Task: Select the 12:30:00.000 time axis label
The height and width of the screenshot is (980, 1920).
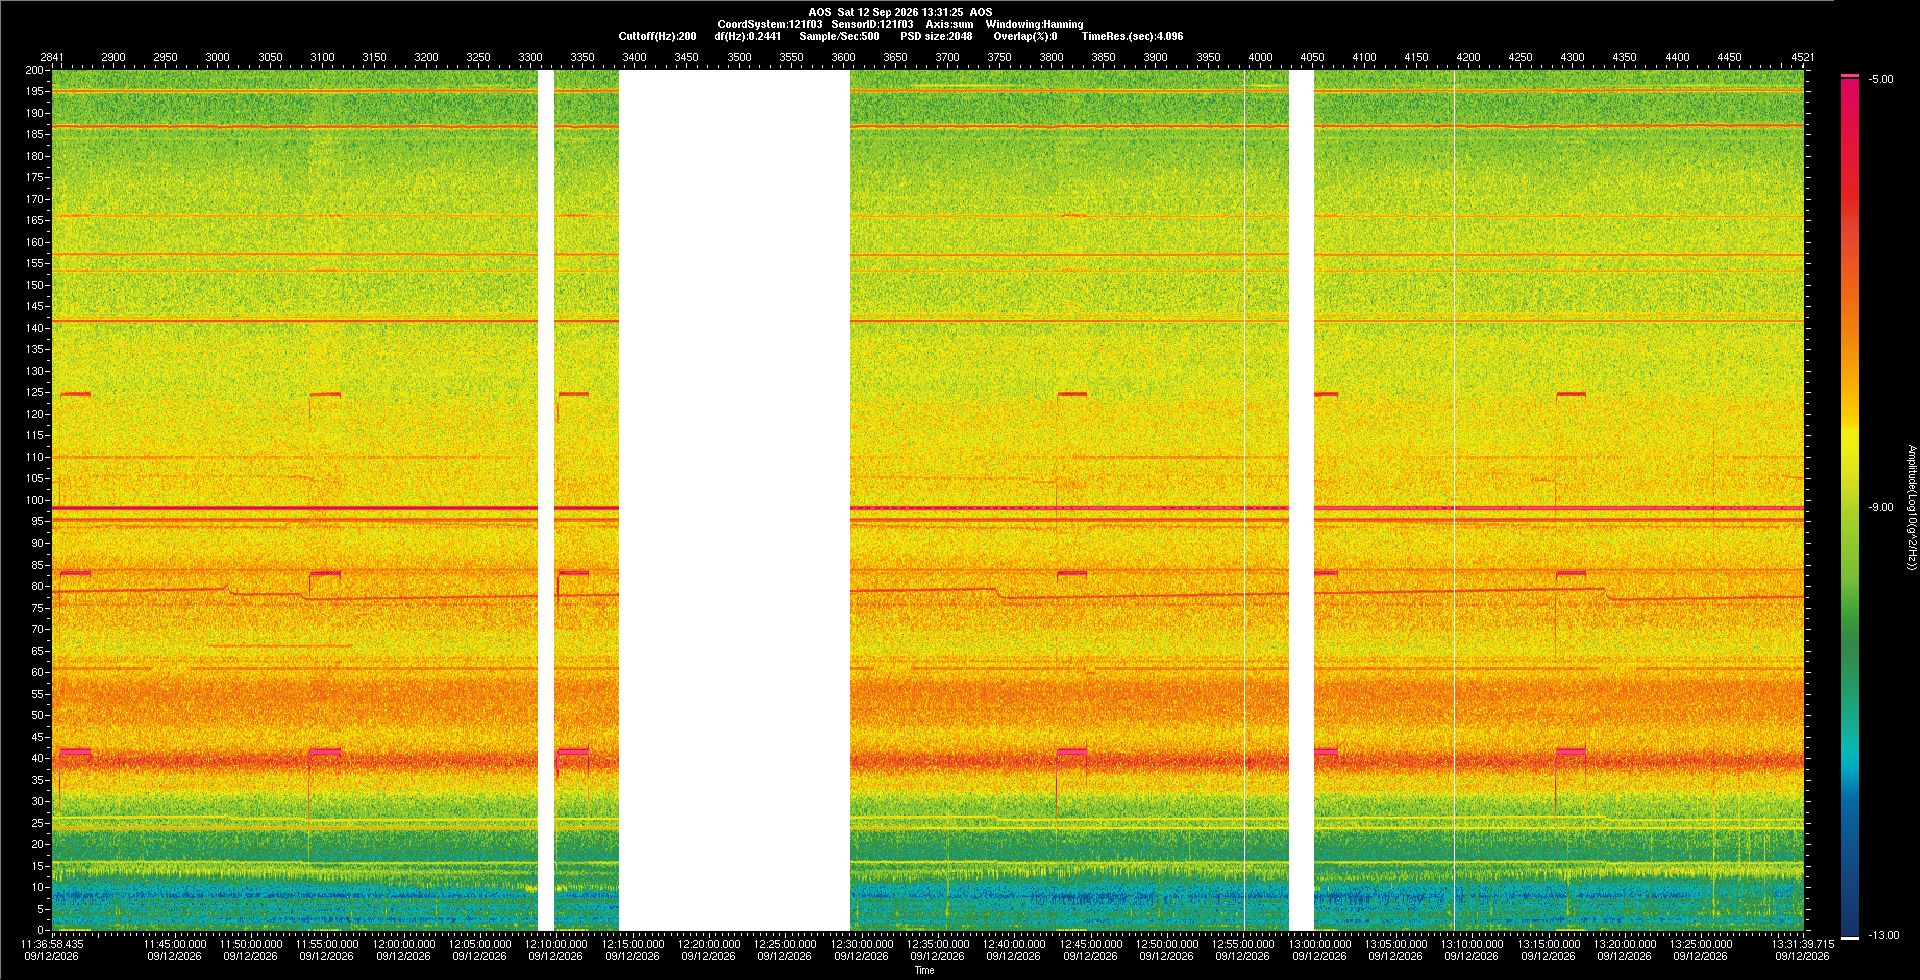Action: pos(861,943)
